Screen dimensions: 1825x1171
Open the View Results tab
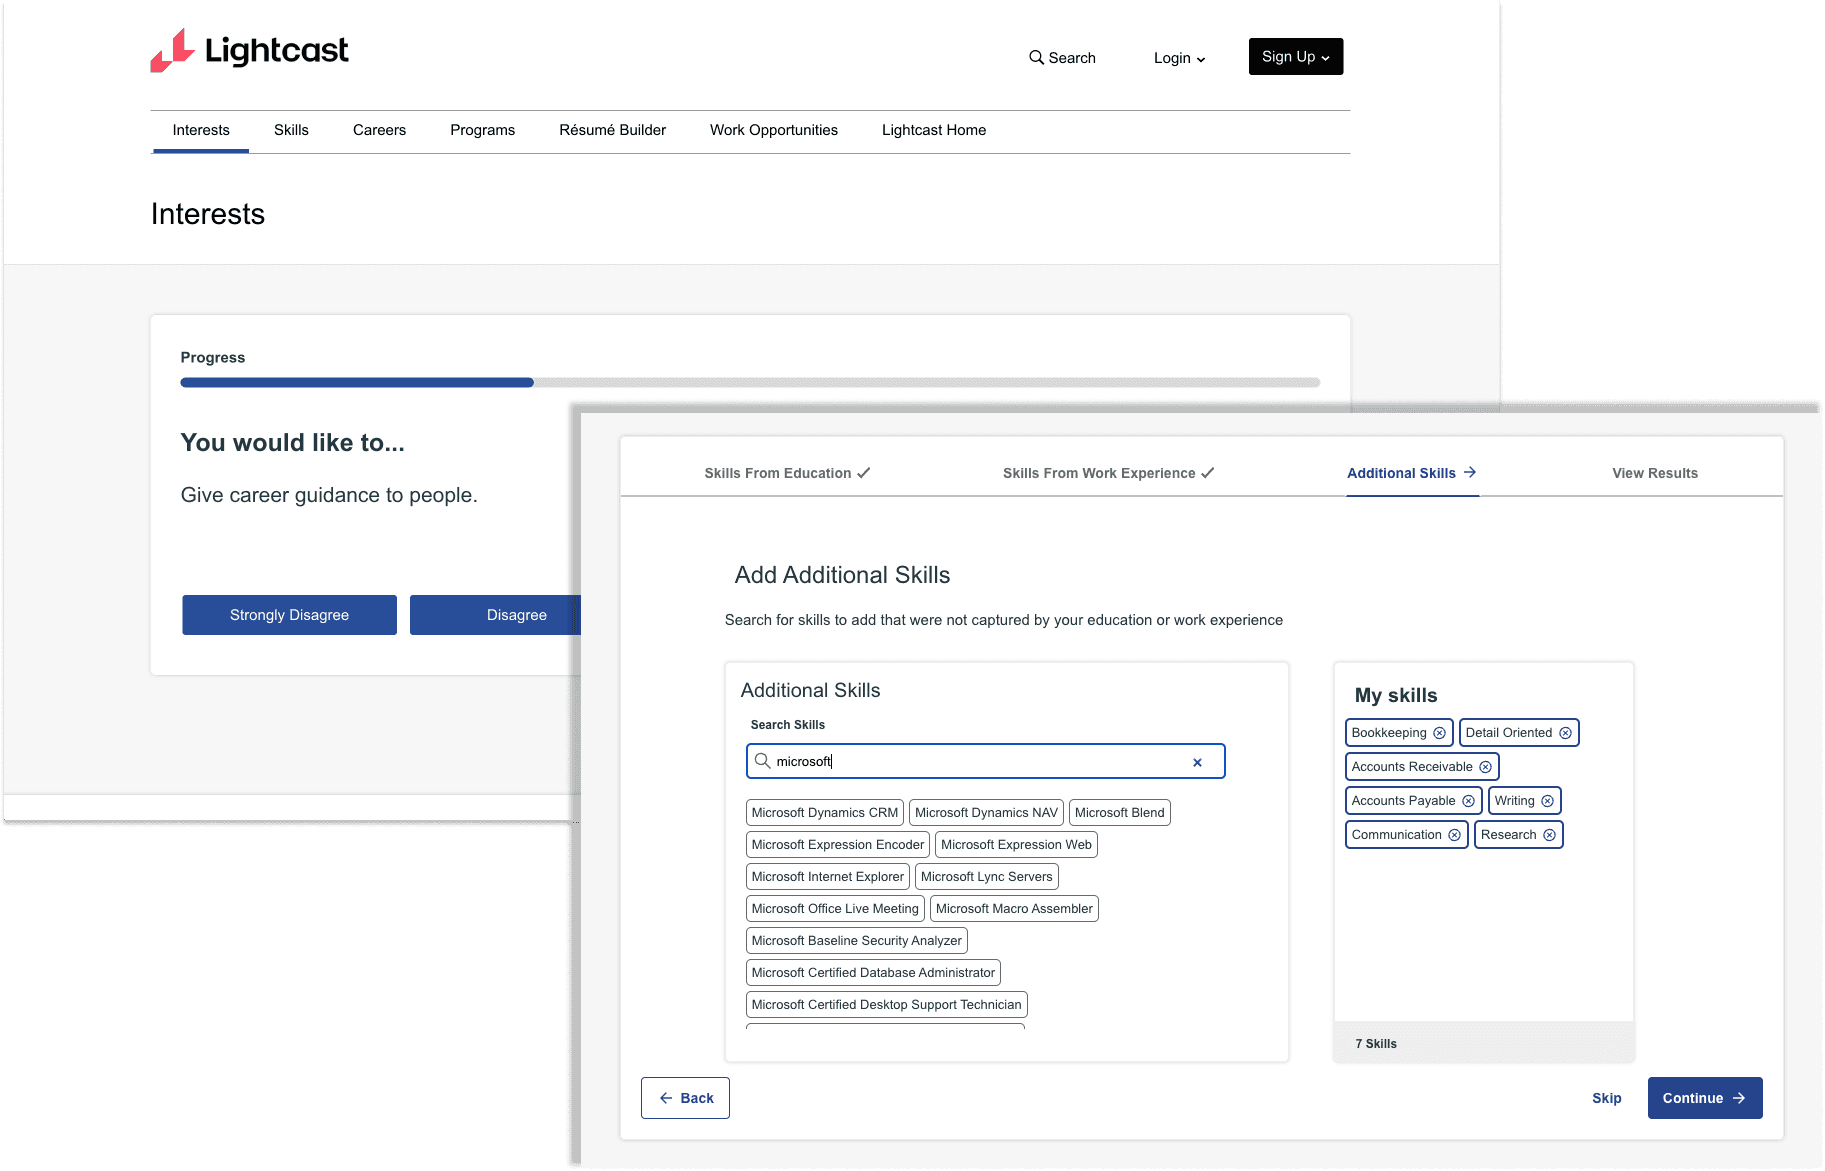[1654, 472]
